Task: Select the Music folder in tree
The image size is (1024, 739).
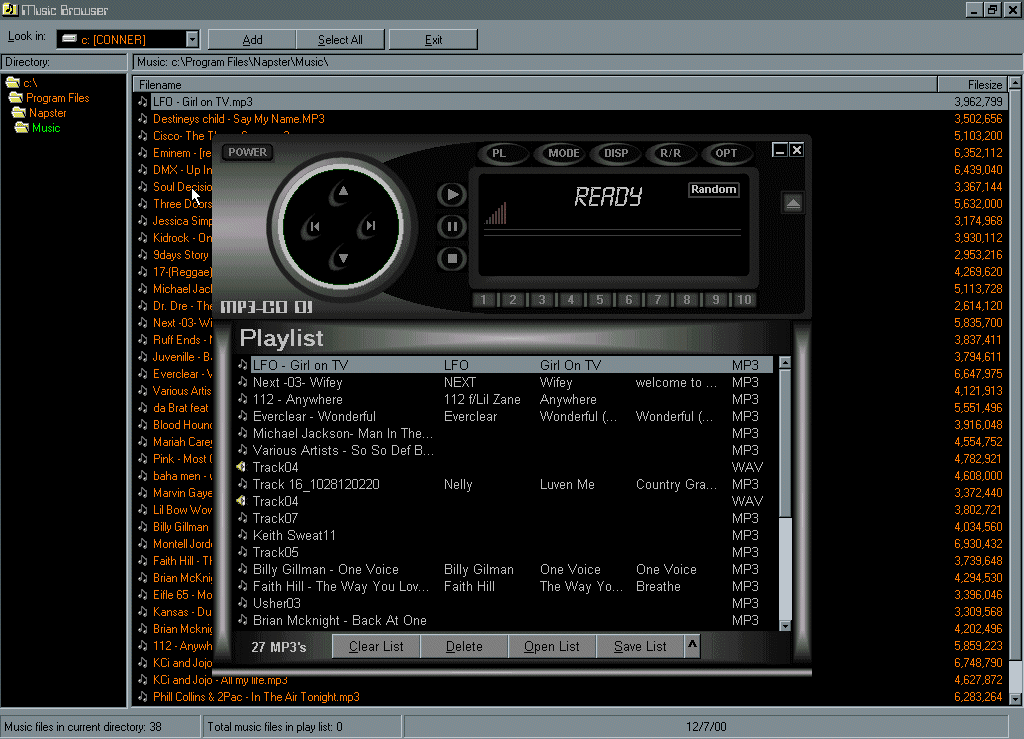Action: 38,128
